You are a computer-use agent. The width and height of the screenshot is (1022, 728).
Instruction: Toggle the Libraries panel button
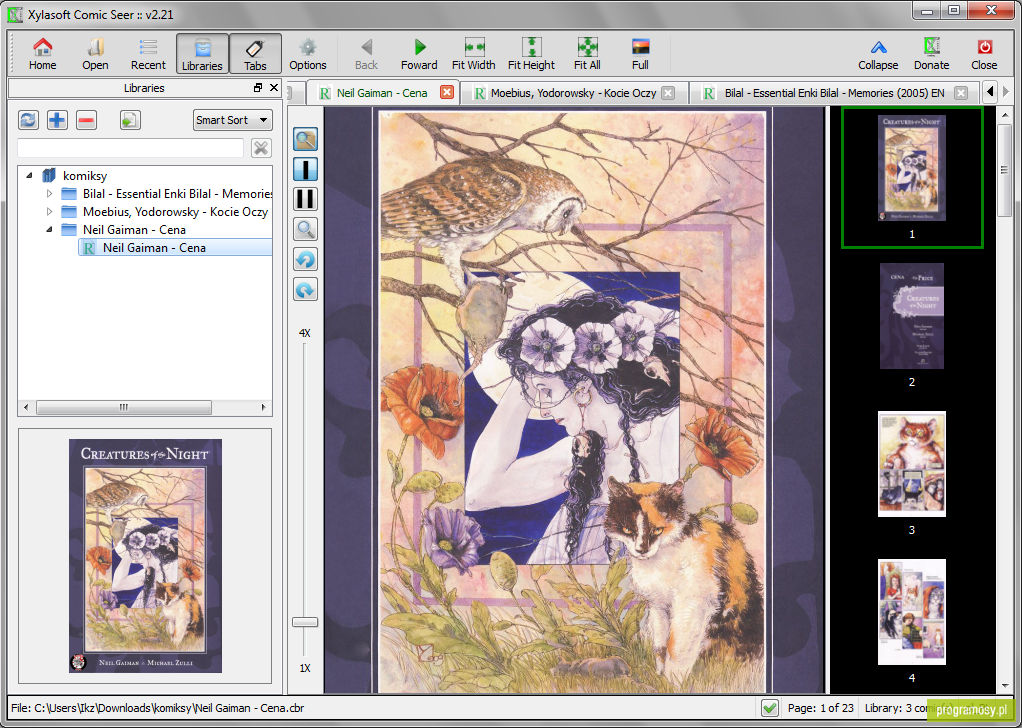(202, 54)
